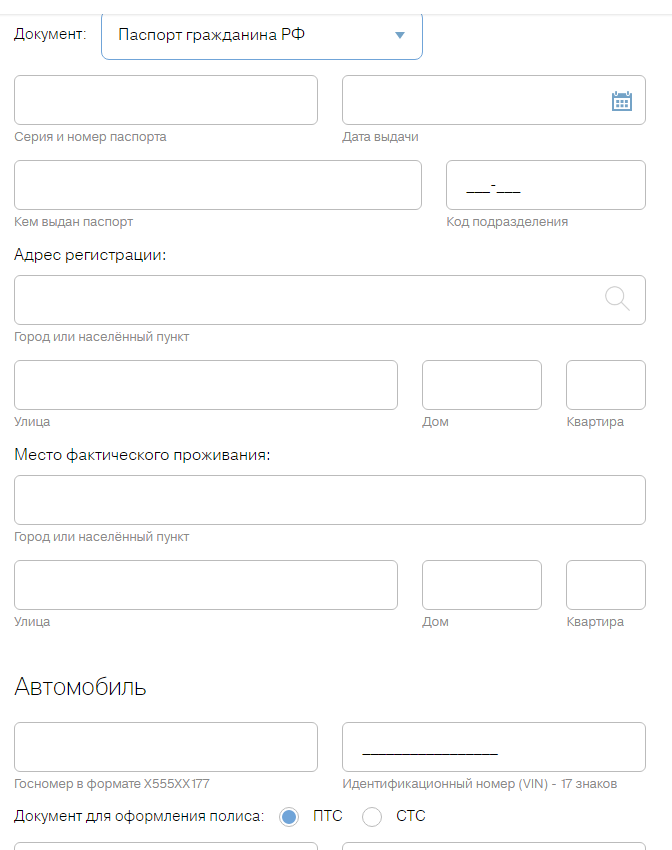This screenshot has height=850, width=672.
Task: Open calendar picker for issue date
Action: 621,101
